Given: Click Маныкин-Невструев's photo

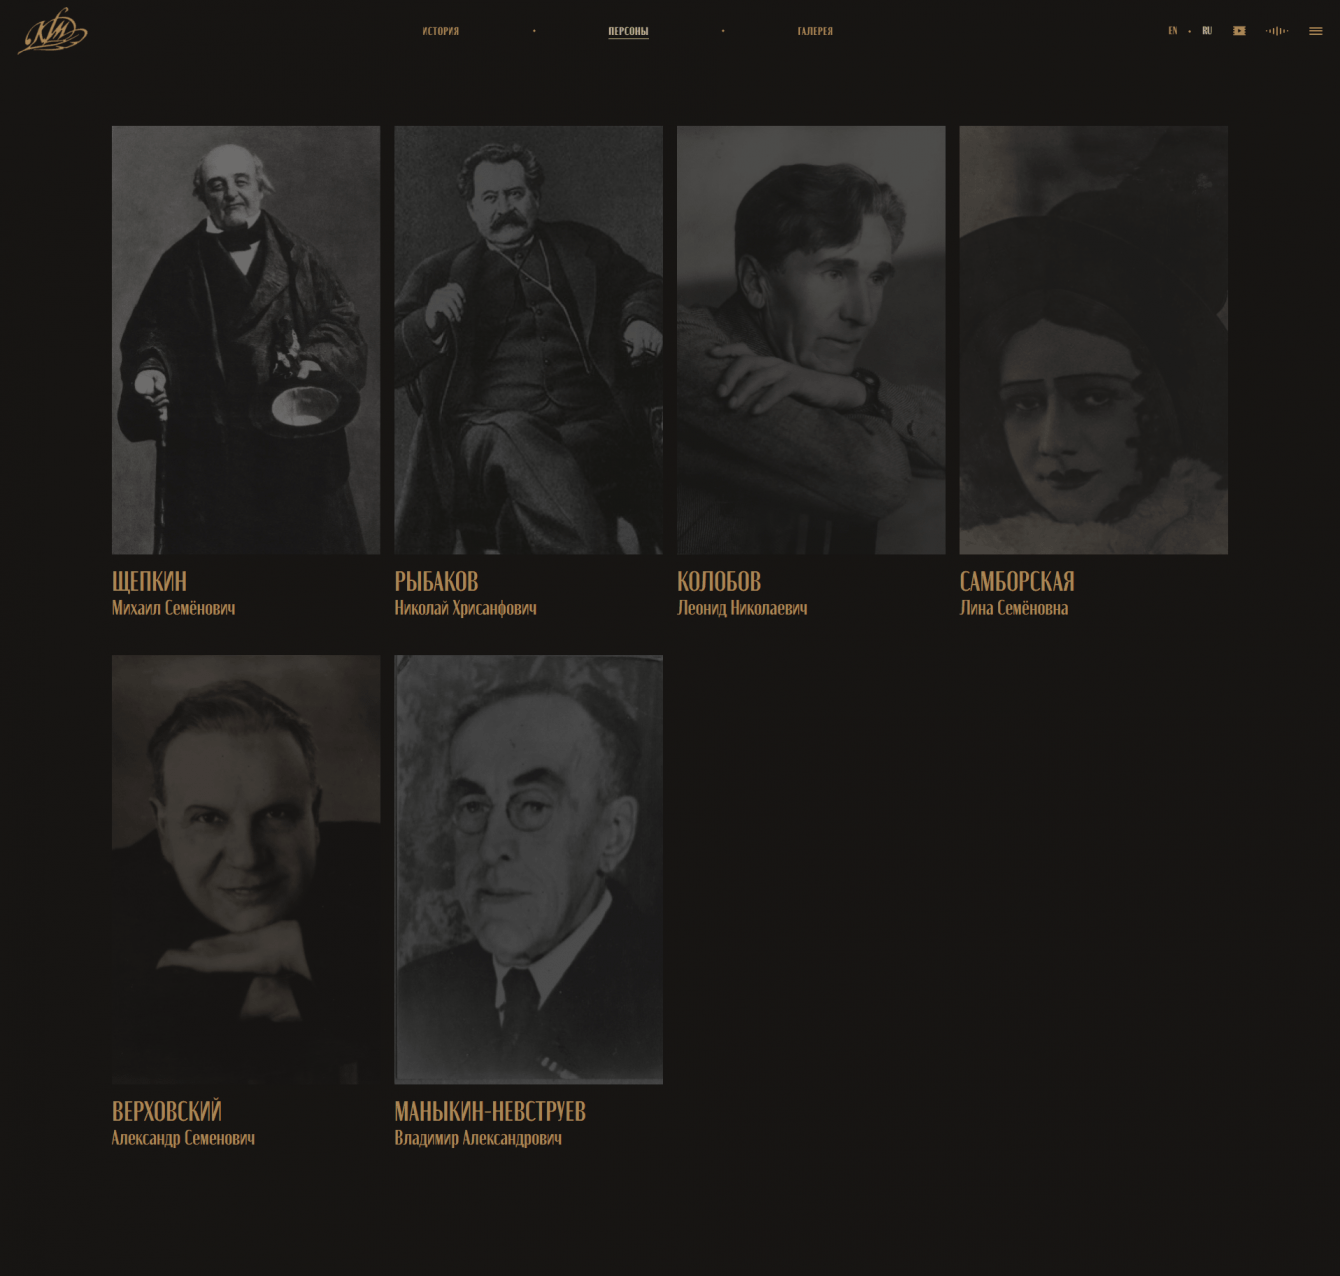Looking at the screenshot, I should [529, 870].
